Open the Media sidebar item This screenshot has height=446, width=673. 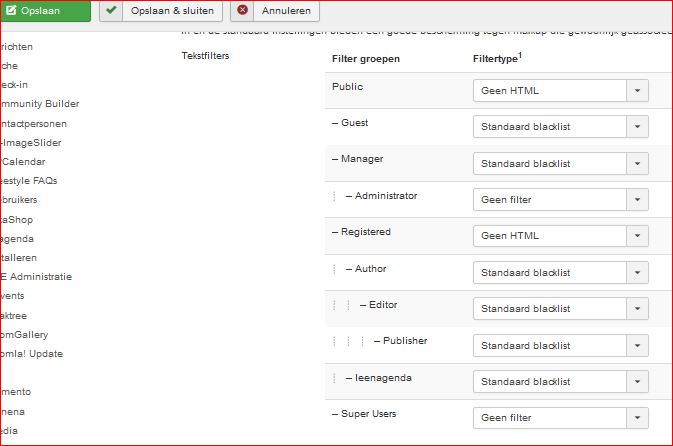click(9, 431)
